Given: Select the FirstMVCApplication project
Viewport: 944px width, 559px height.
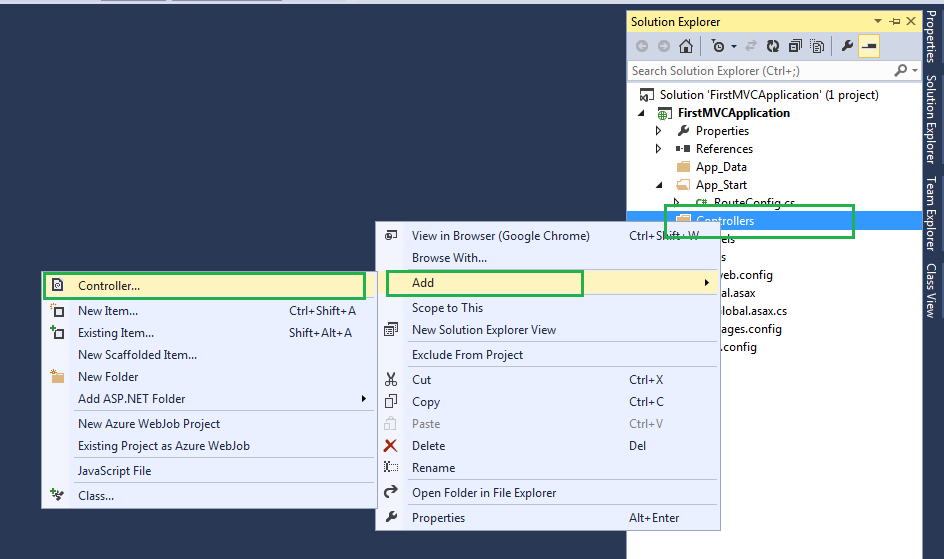Looking at the screenshot, I should (x=733, y=113).
